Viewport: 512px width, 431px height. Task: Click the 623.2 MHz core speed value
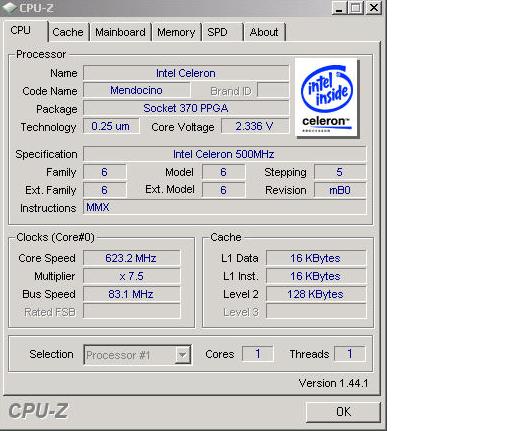point(131,258)
